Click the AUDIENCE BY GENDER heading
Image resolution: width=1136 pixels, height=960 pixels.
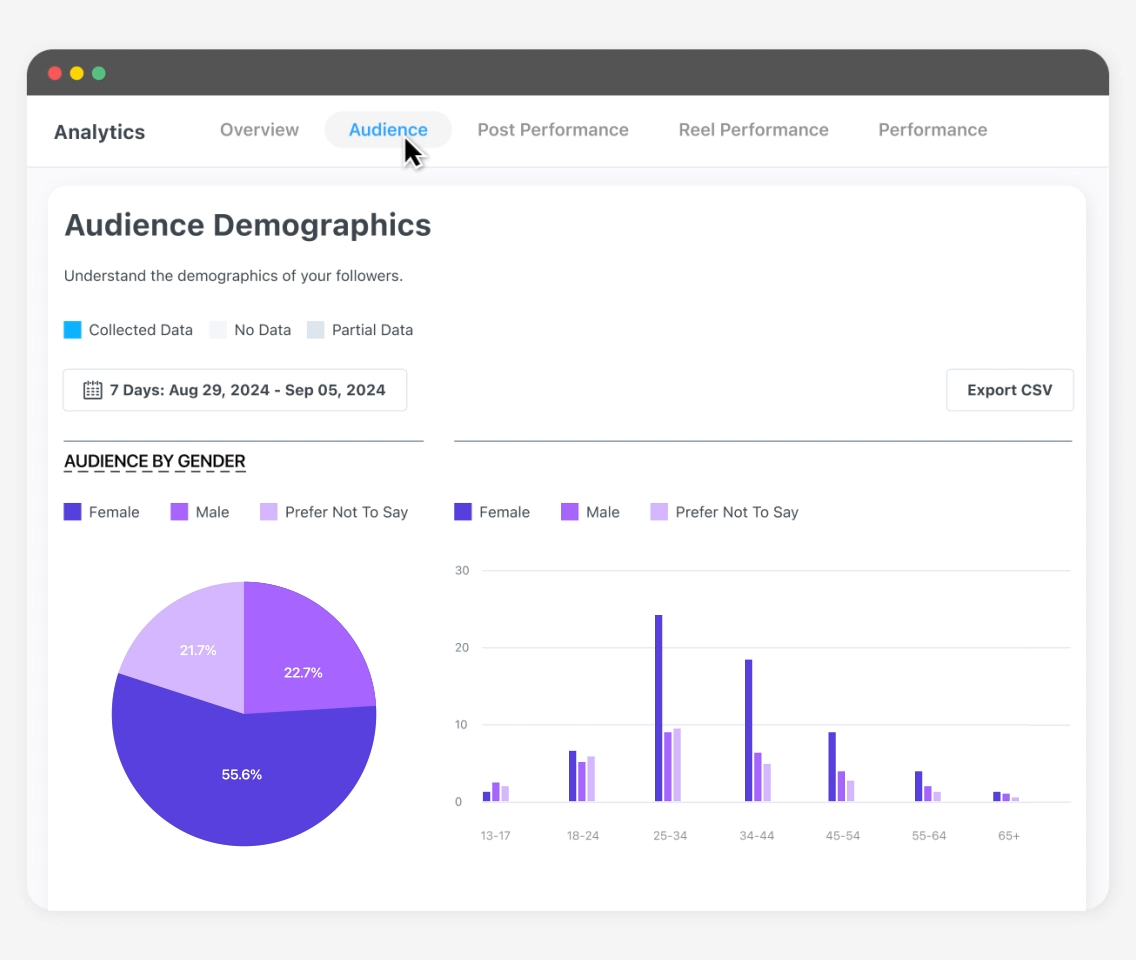click(155, 461)
